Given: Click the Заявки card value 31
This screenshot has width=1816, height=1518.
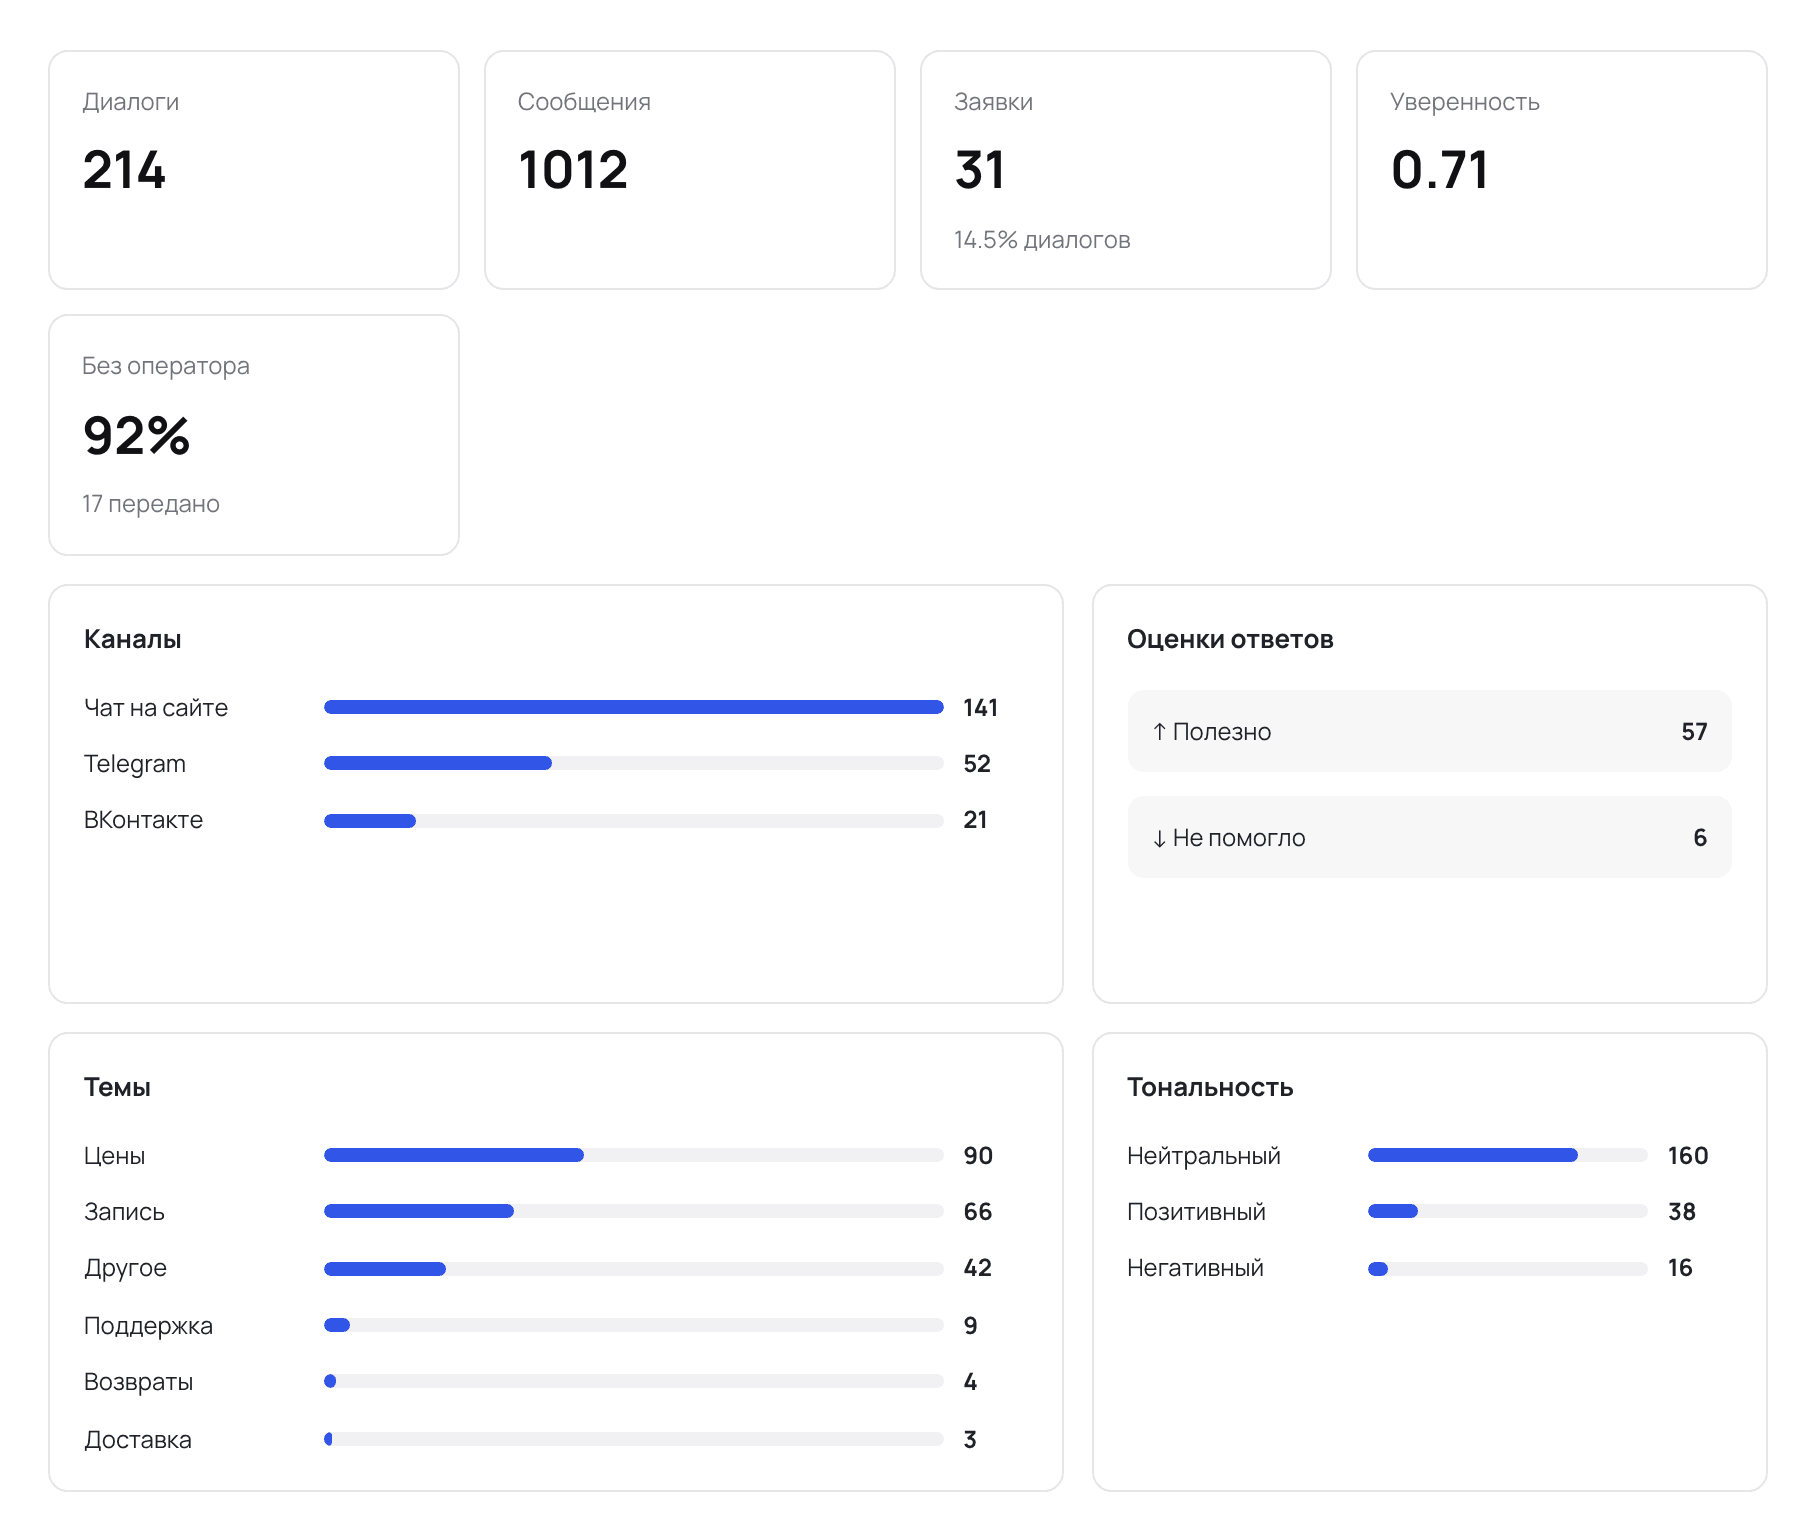Looking at the screenshot, I should 980,170.
